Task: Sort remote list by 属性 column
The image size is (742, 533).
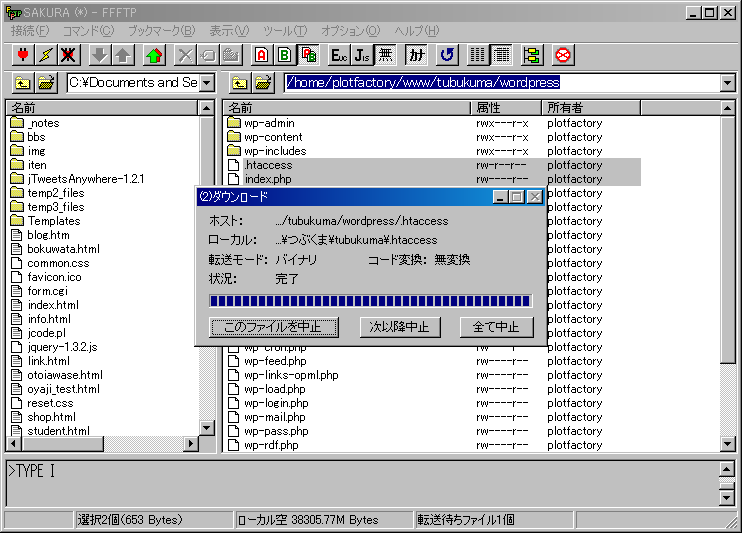Action: (506, 108)
